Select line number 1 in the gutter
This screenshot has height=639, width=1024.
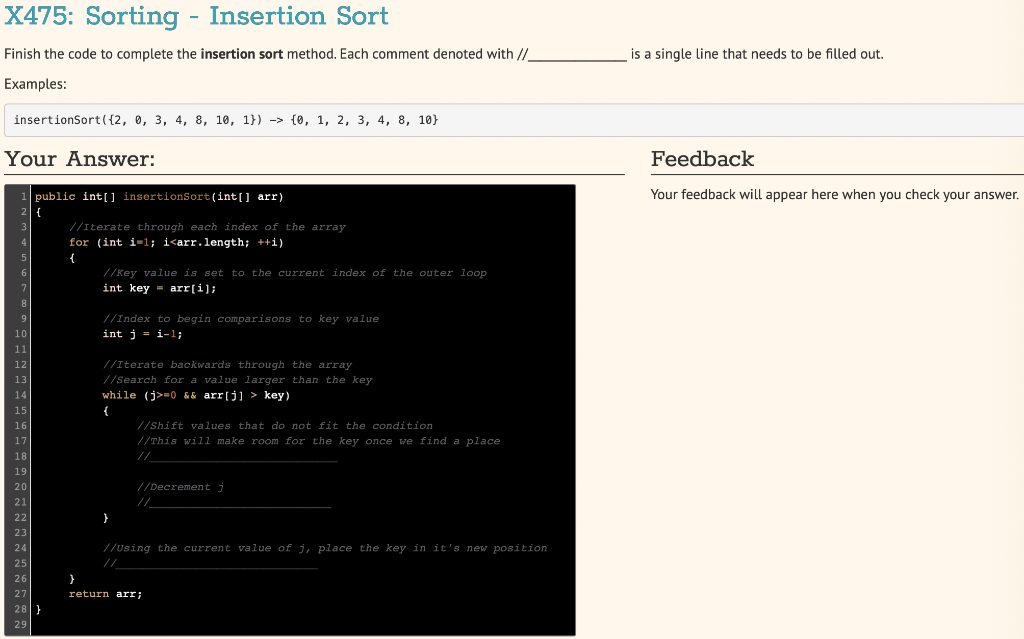[x=24, y=196]
